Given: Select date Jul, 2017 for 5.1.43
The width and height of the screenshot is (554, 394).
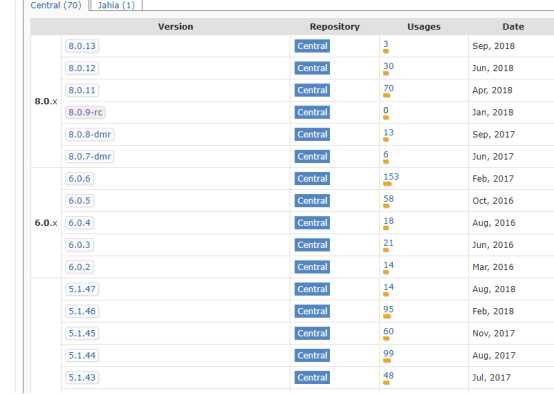Looking at the screenshot, I should coord(491,377).
